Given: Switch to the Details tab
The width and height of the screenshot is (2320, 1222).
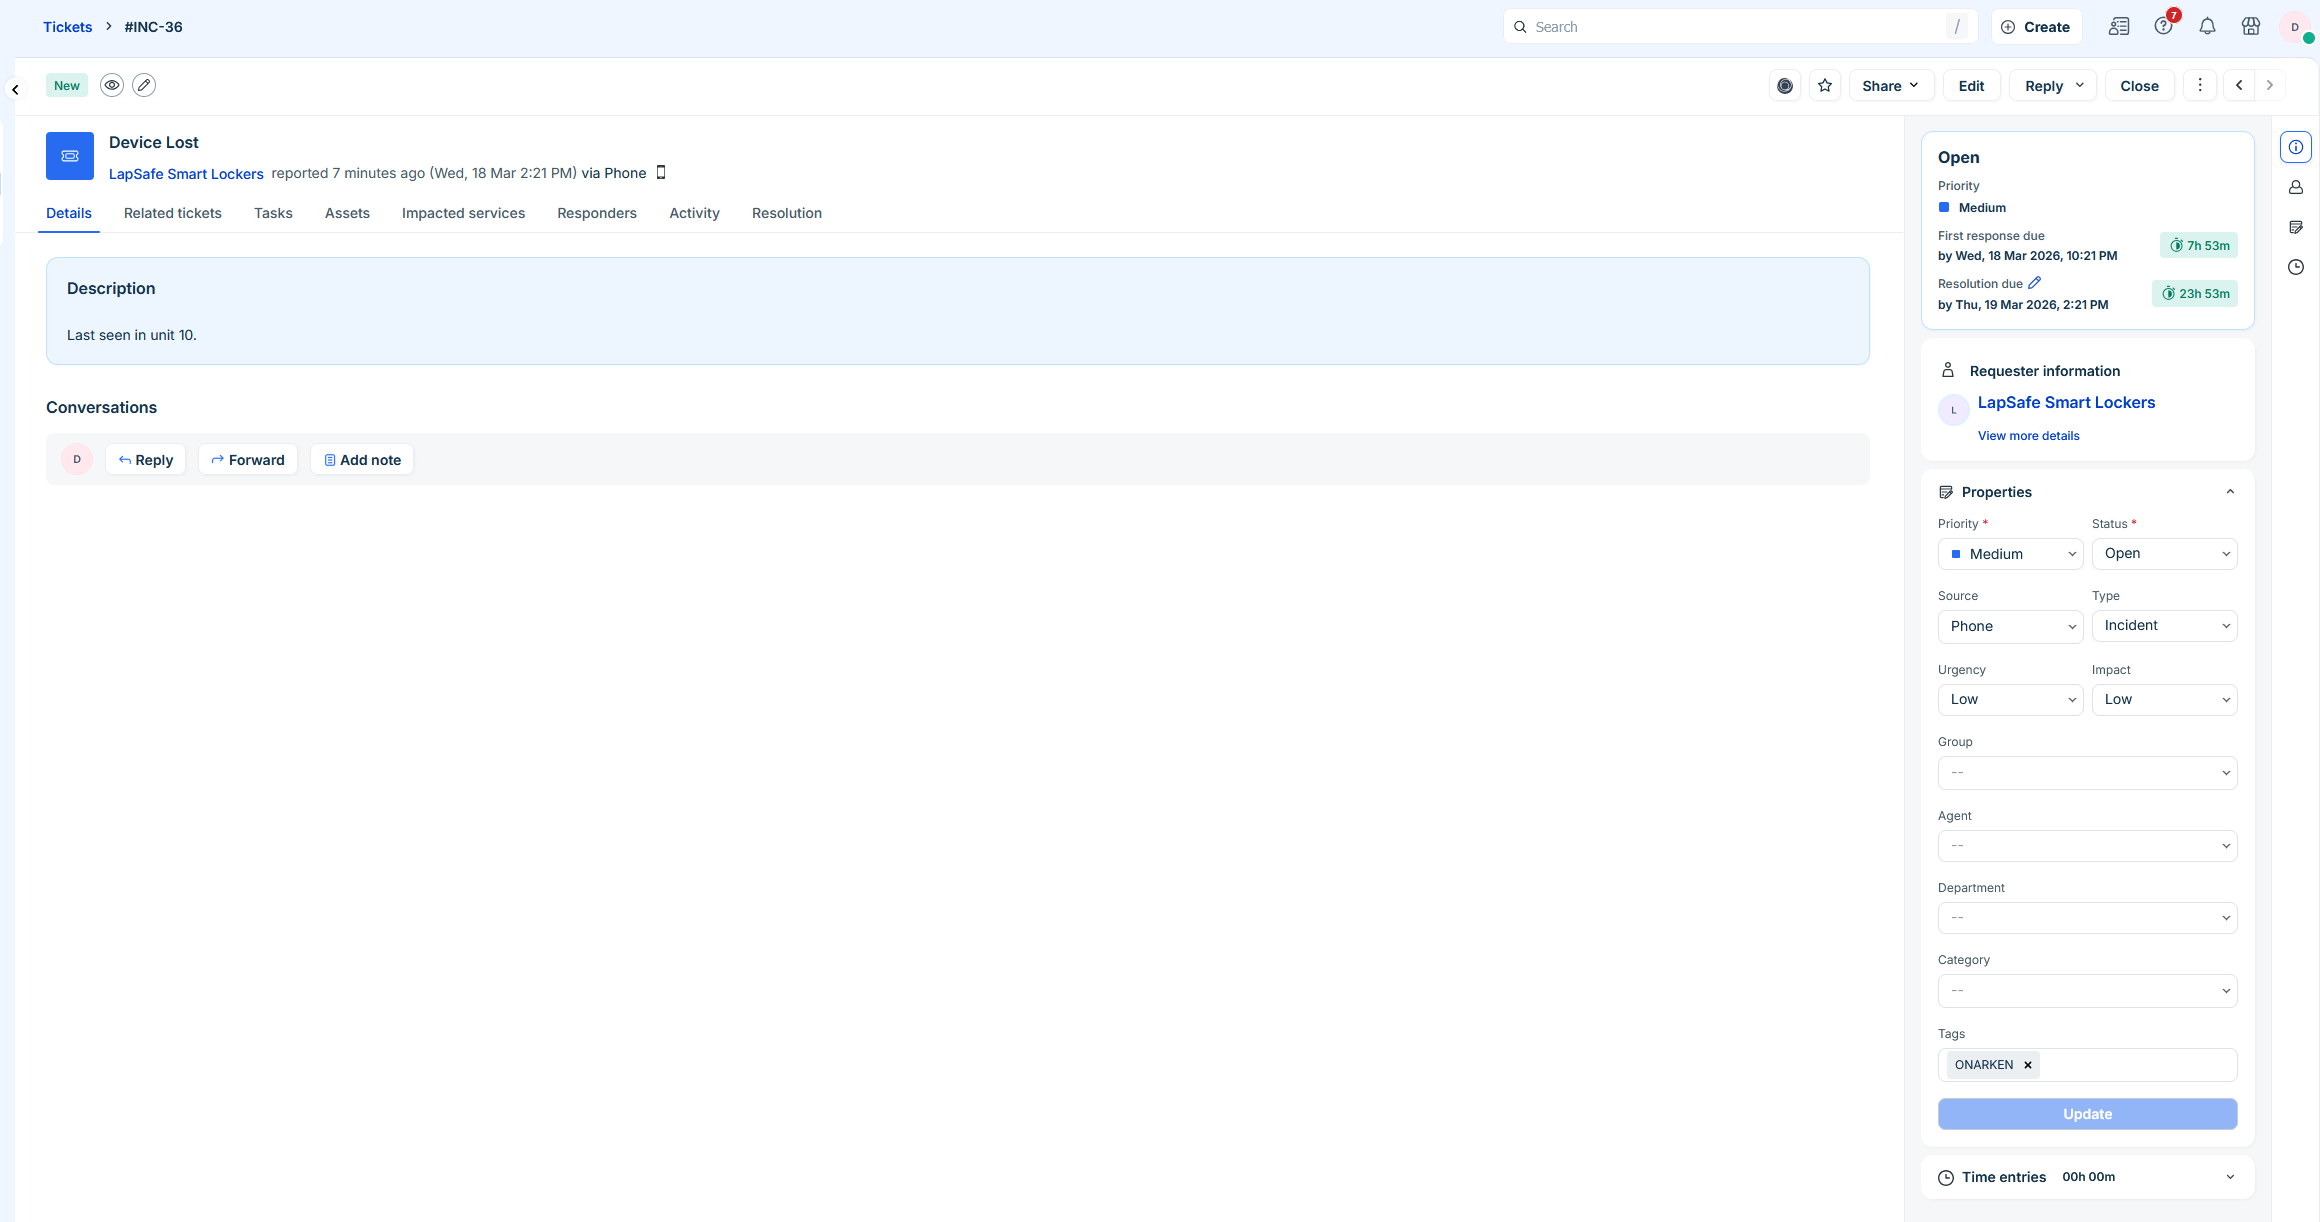Looking at the screenshot, I should point(69,213).
